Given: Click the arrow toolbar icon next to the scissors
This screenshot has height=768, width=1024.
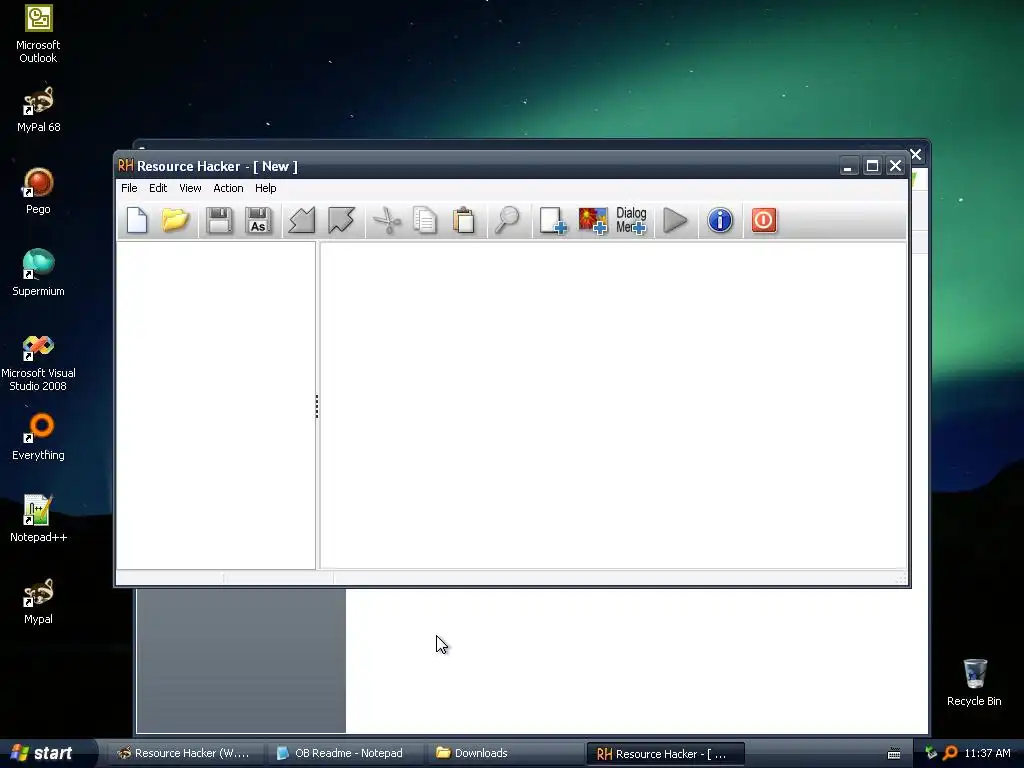Looking at the screenshot, I should click(x=341, y=220).
